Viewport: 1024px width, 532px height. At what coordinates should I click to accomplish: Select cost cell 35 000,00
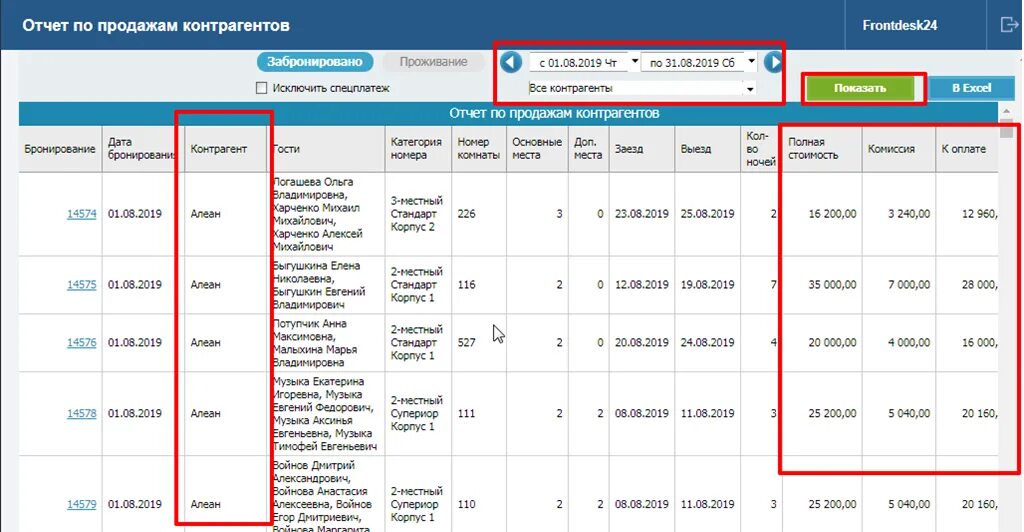tap(822, 285)
